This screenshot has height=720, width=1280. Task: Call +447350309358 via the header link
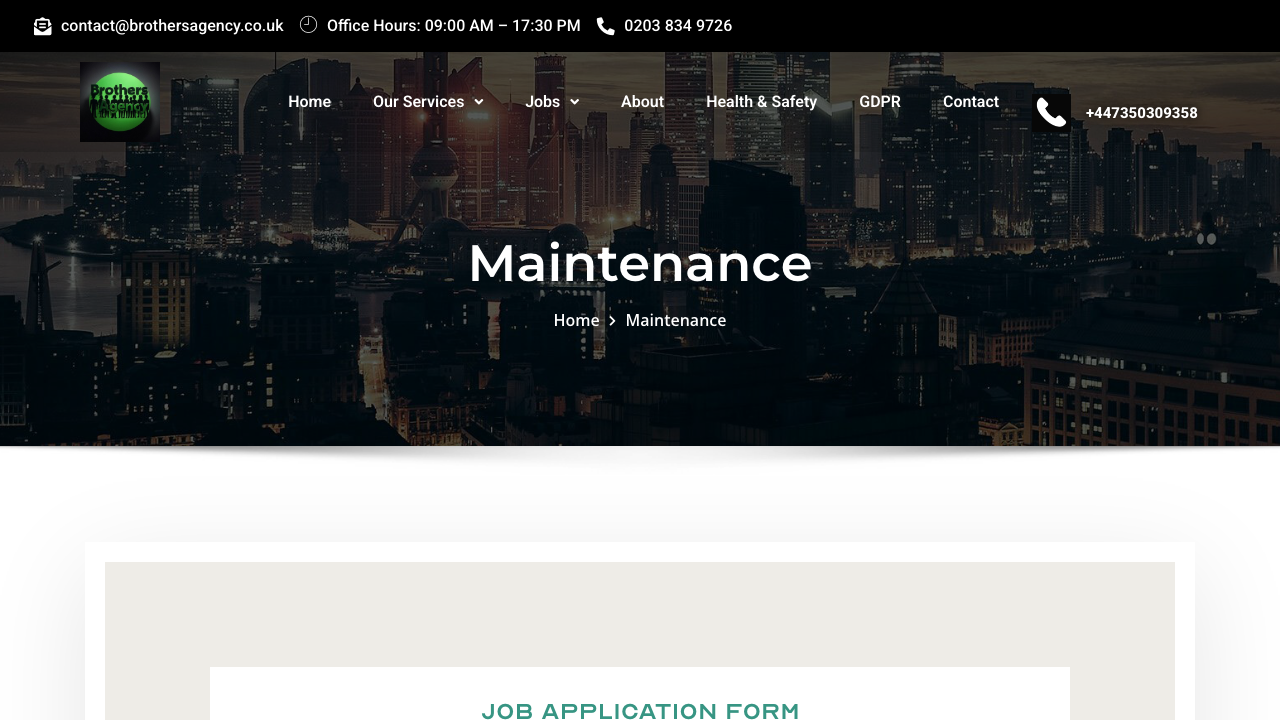click(1141, 113)
